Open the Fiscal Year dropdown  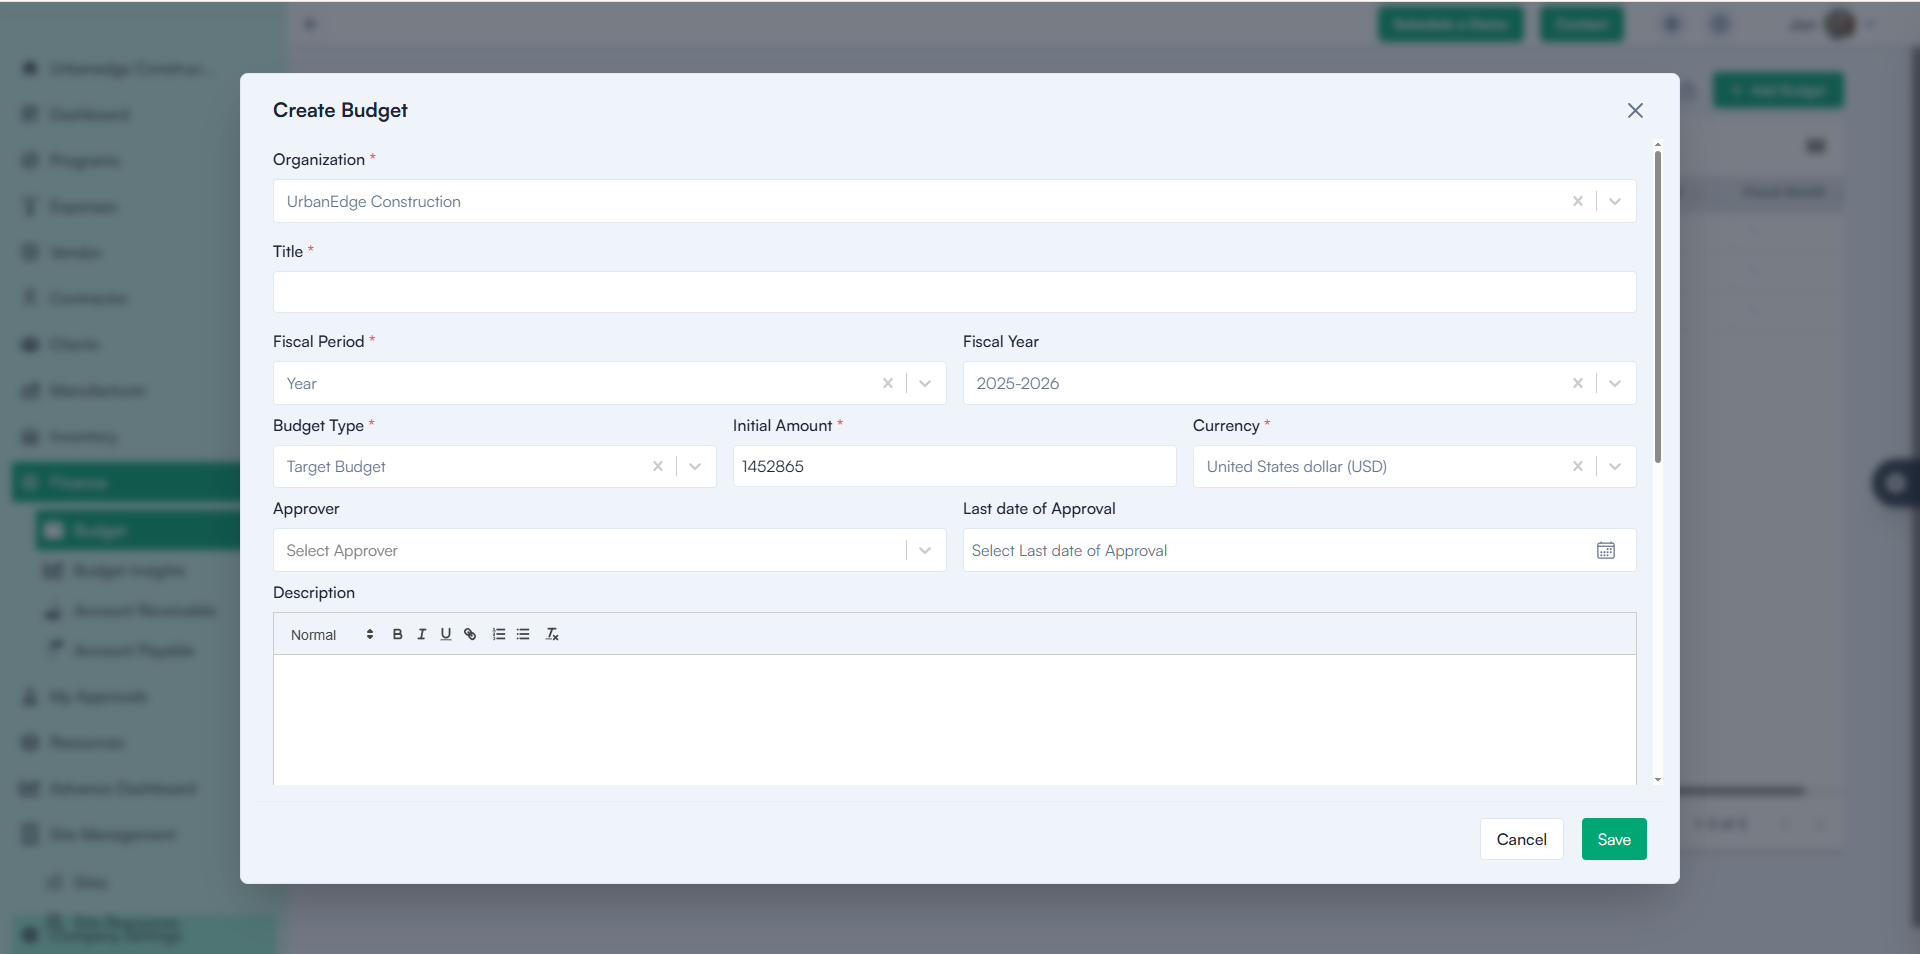(1614, 383)
